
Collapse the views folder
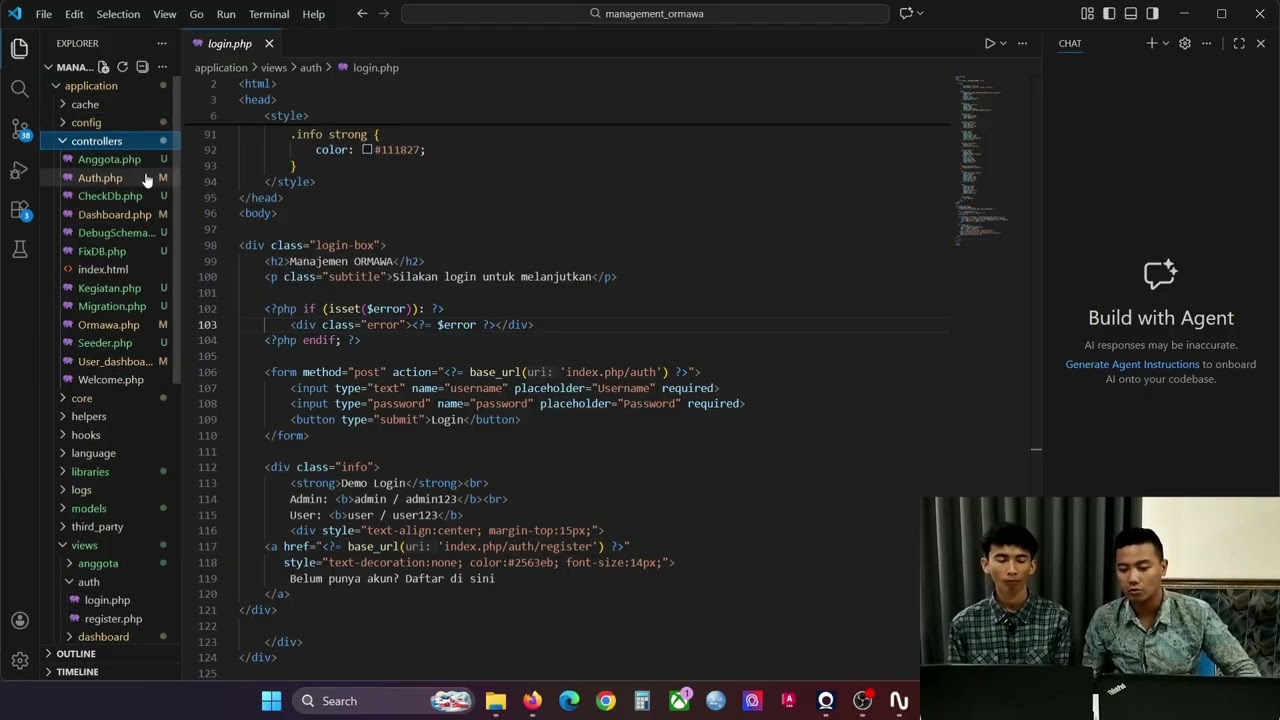110,545
